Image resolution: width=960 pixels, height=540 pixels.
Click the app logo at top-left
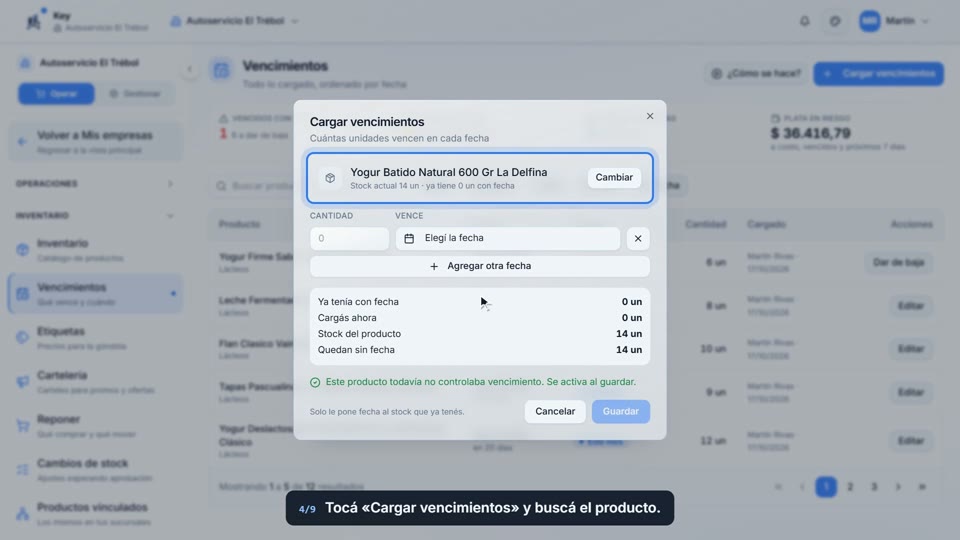click(x=34, y=21)
